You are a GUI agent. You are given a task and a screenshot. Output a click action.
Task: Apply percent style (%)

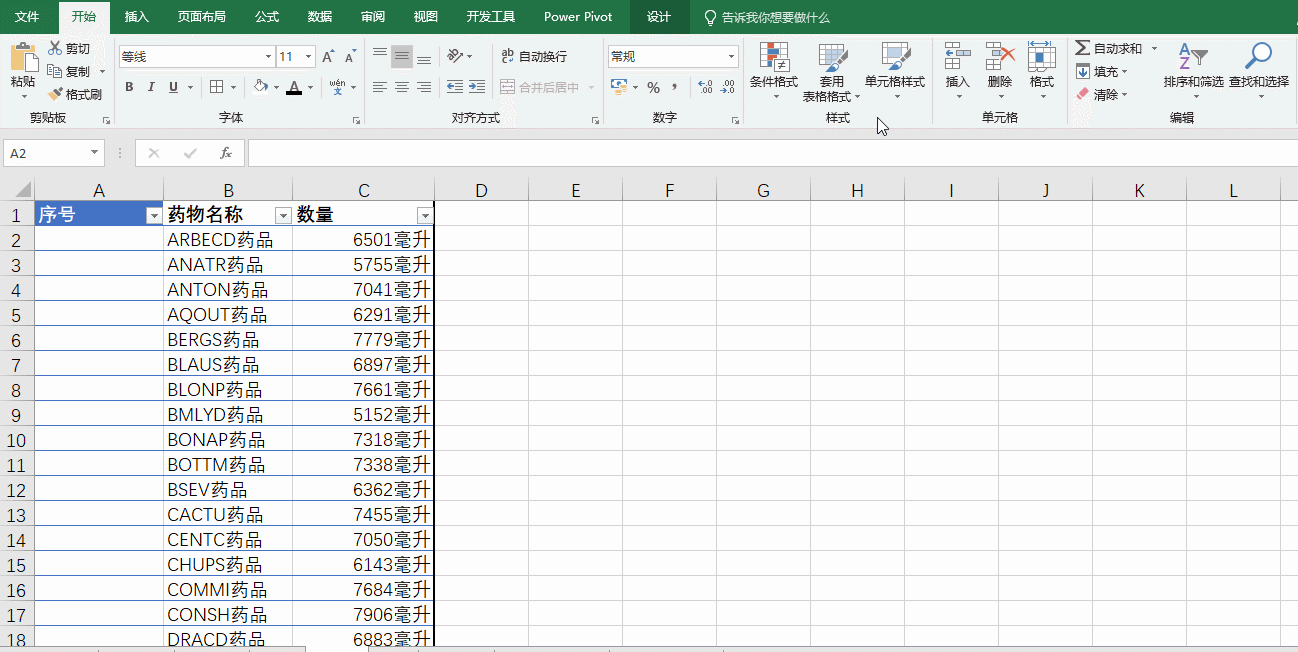point(653,87)
